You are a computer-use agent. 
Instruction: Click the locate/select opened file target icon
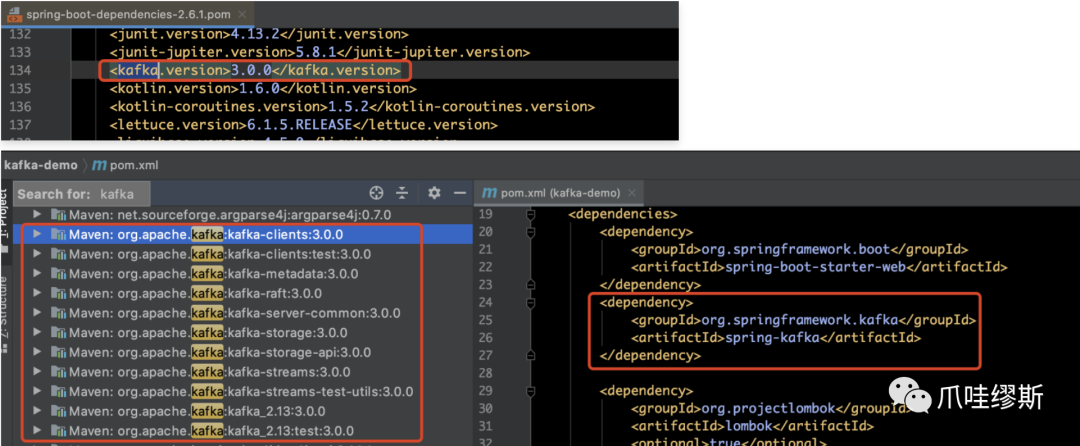(376, 193)
